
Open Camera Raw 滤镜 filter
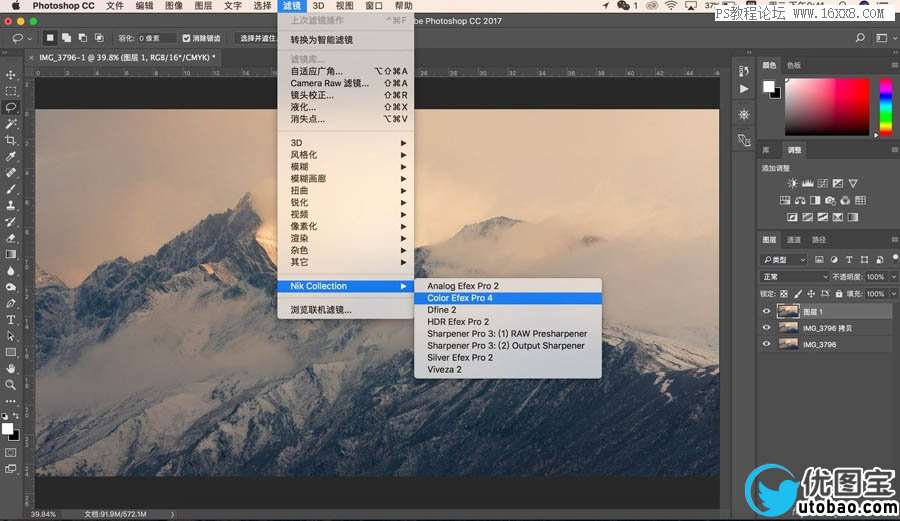345,83
